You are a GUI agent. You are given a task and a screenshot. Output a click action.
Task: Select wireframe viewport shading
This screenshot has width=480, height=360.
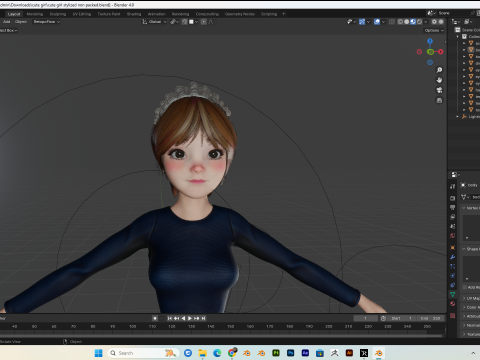coord(400,22)
